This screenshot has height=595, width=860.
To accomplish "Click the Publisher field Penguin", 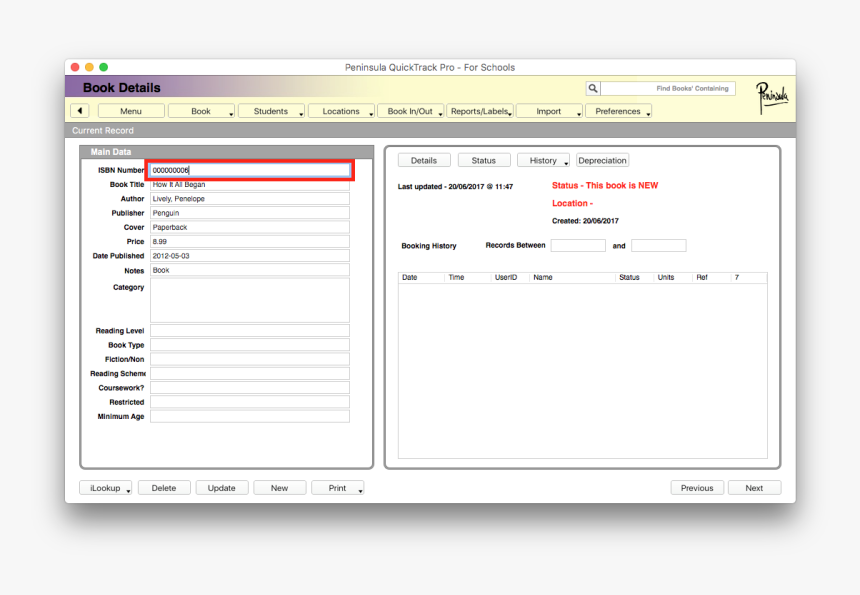I will coord(250,213).
